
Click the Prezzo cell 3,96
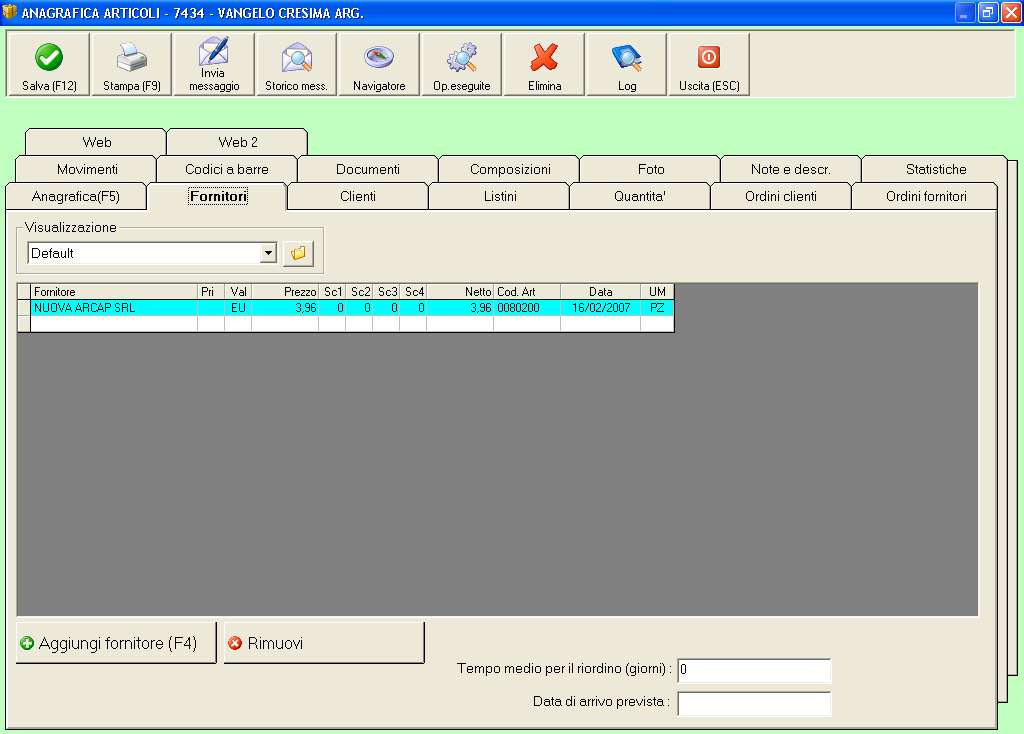pos(285,308)
